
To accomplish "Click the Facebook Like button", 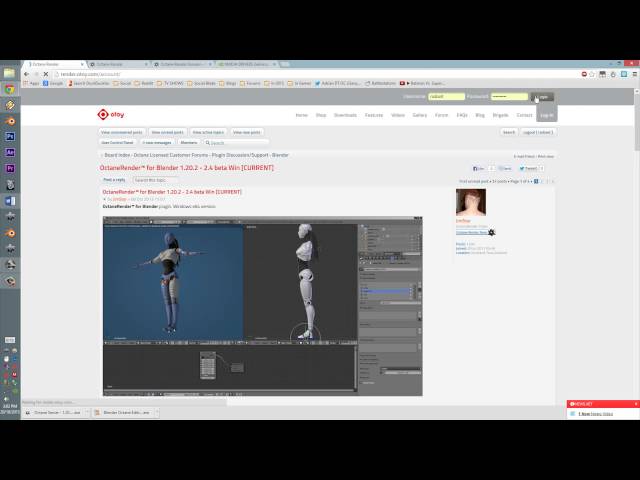I will (478, 168).
